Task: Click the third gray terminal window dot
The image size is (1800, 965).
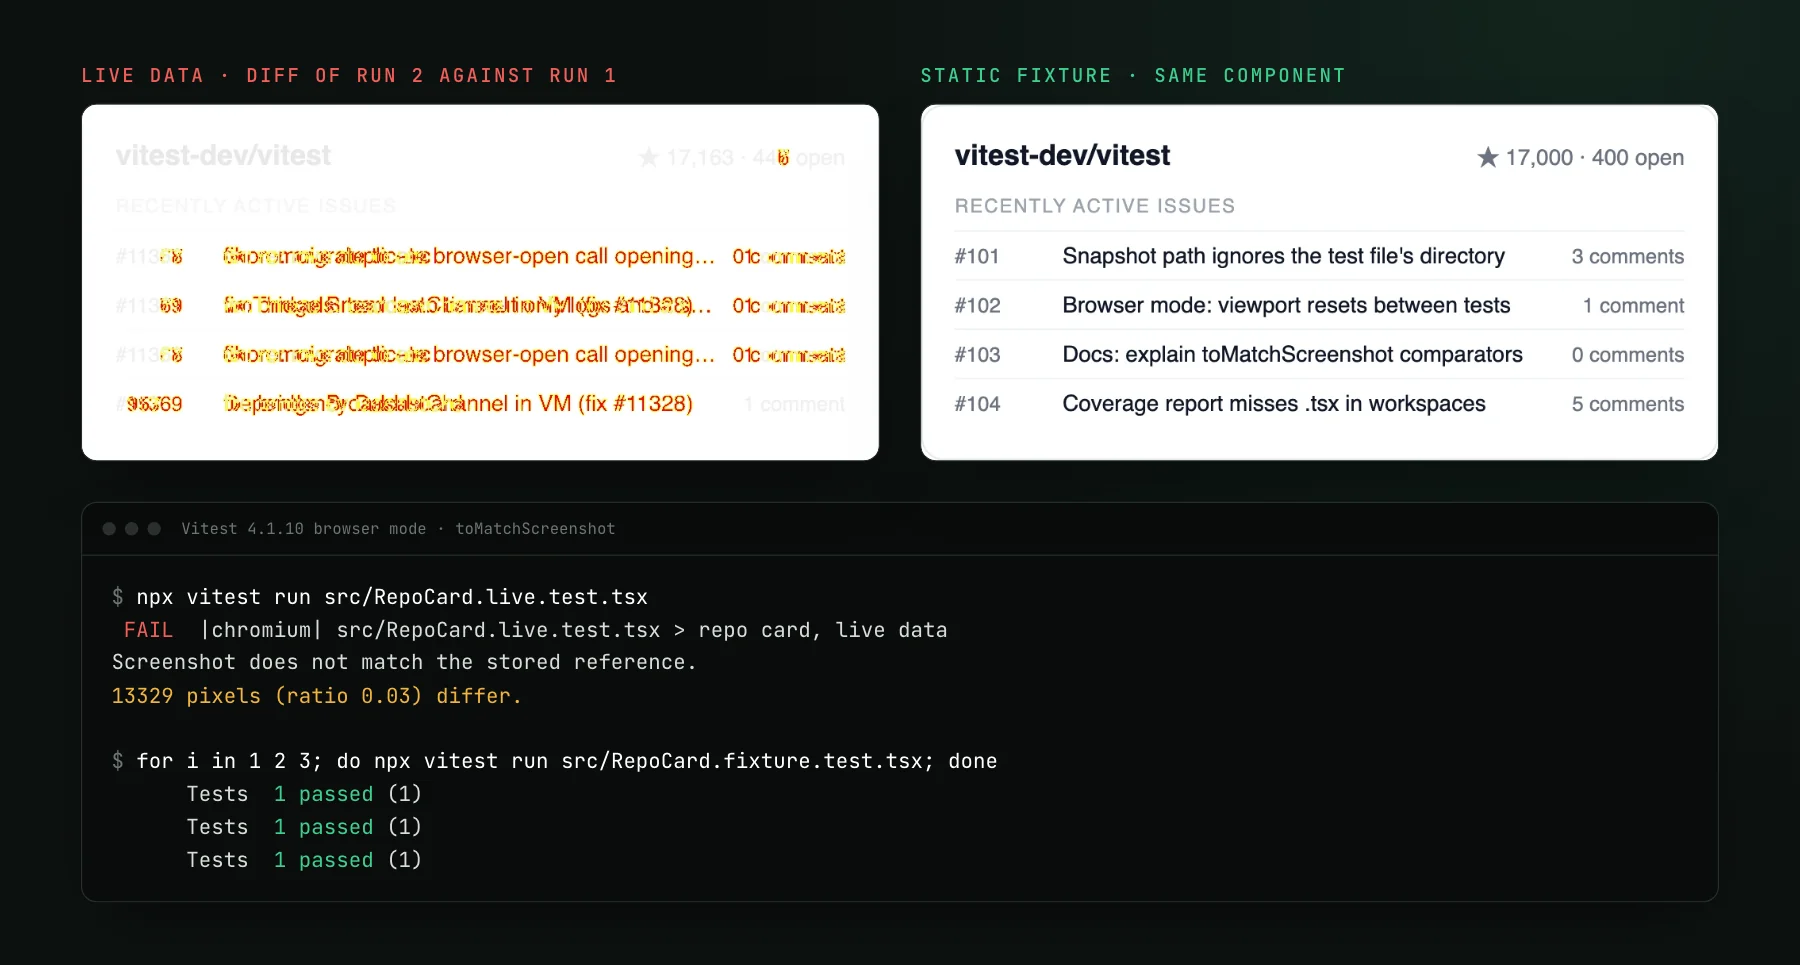Action: click(x=154, y=528)
